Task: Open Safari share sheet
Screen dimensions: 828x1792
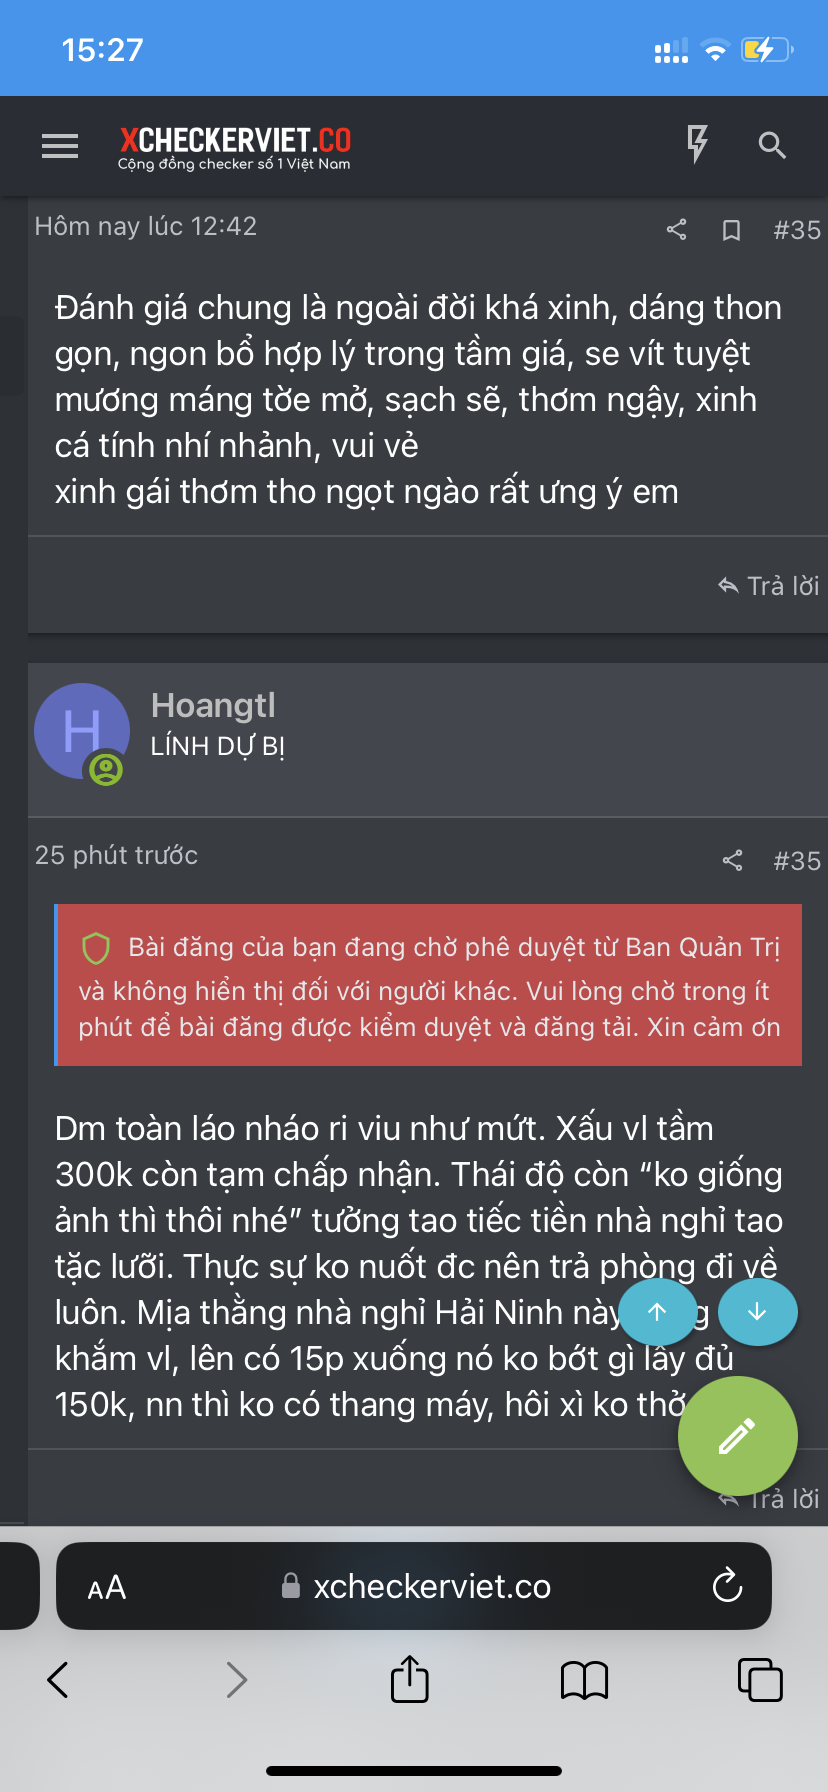Action: point(409,1678)
